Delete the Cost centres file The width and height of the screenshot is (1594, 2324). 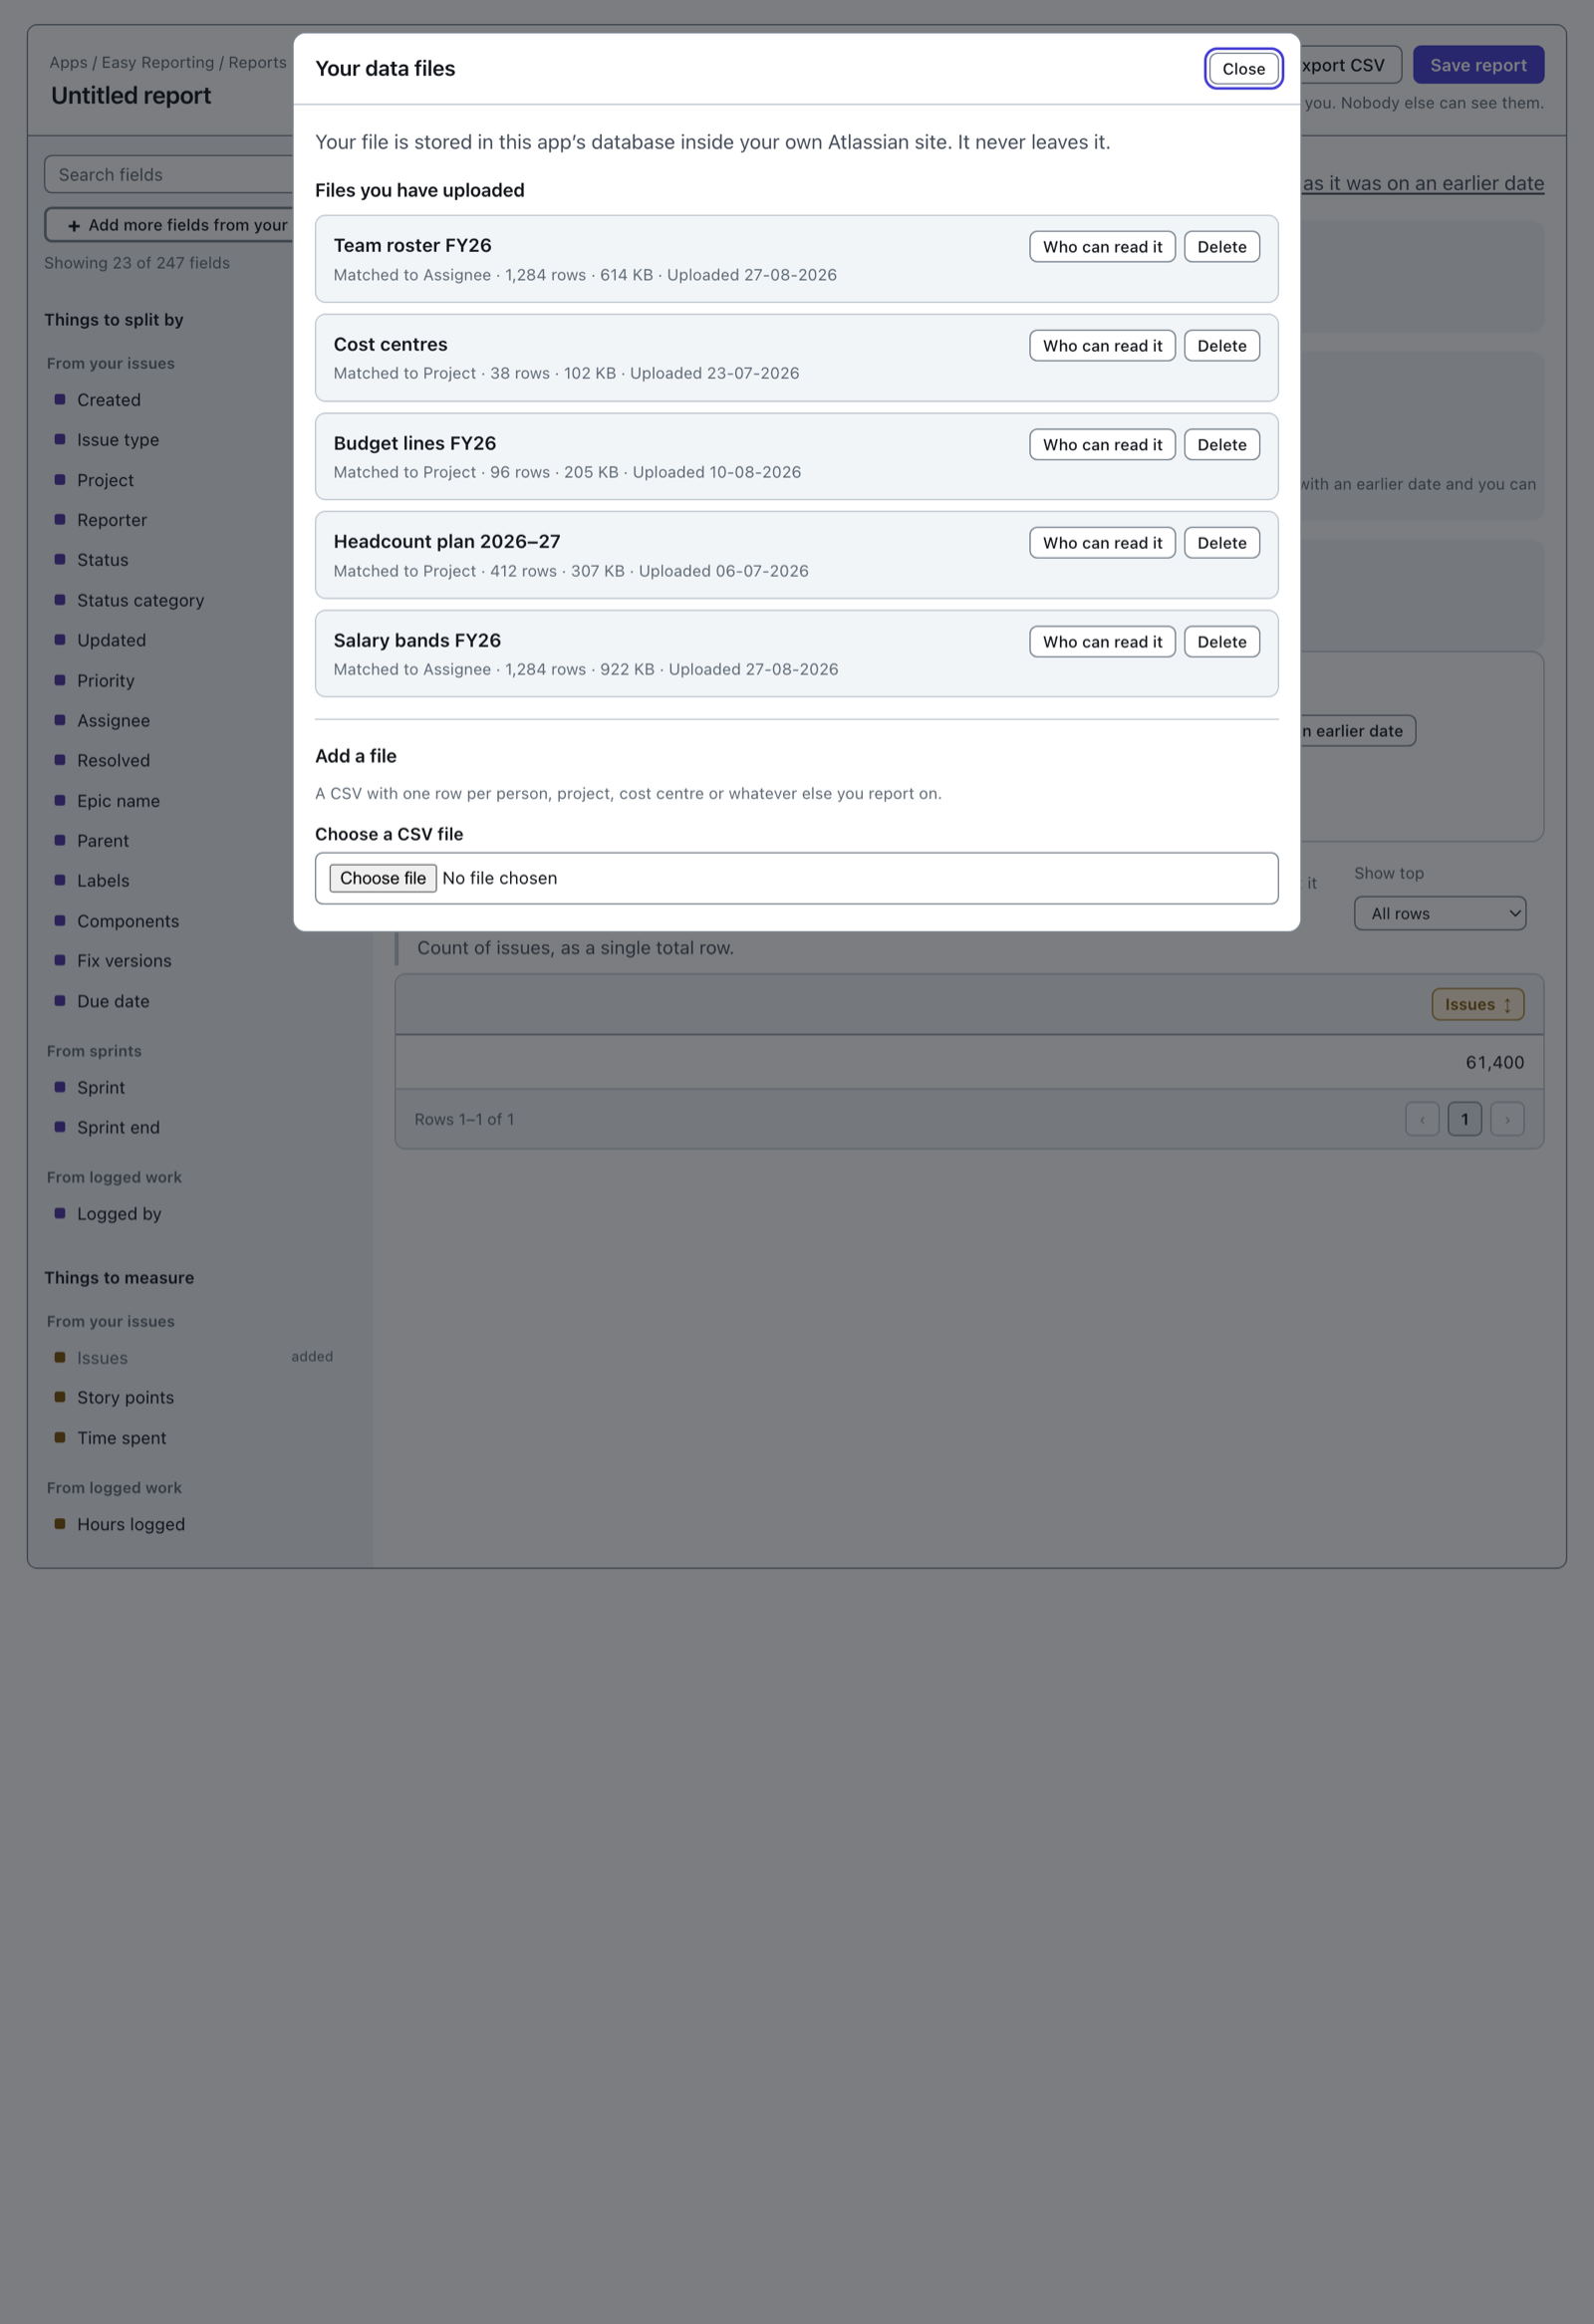click(1221, 346)
